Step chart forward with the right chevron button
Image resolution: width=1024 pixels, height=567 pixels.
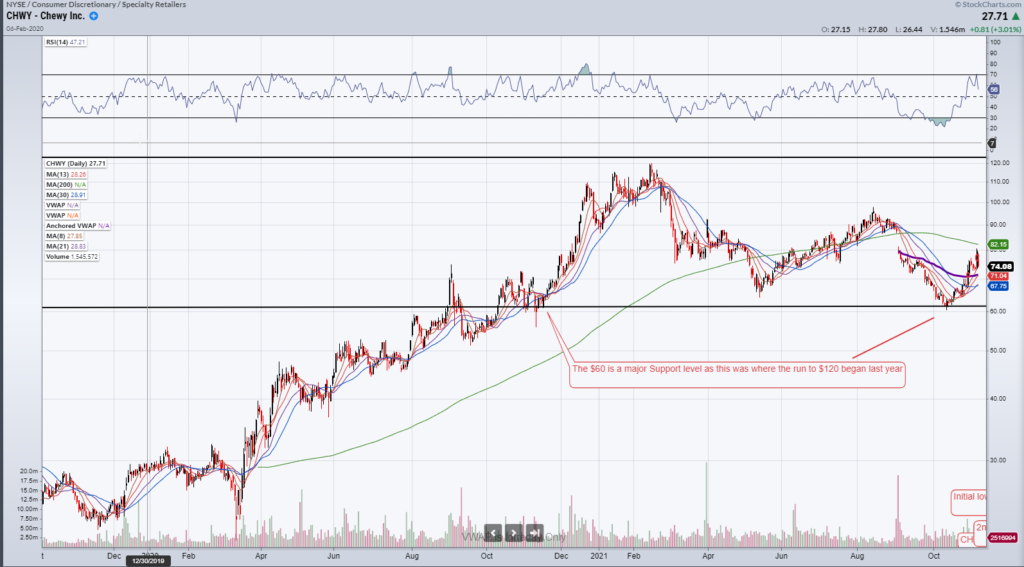514,533
